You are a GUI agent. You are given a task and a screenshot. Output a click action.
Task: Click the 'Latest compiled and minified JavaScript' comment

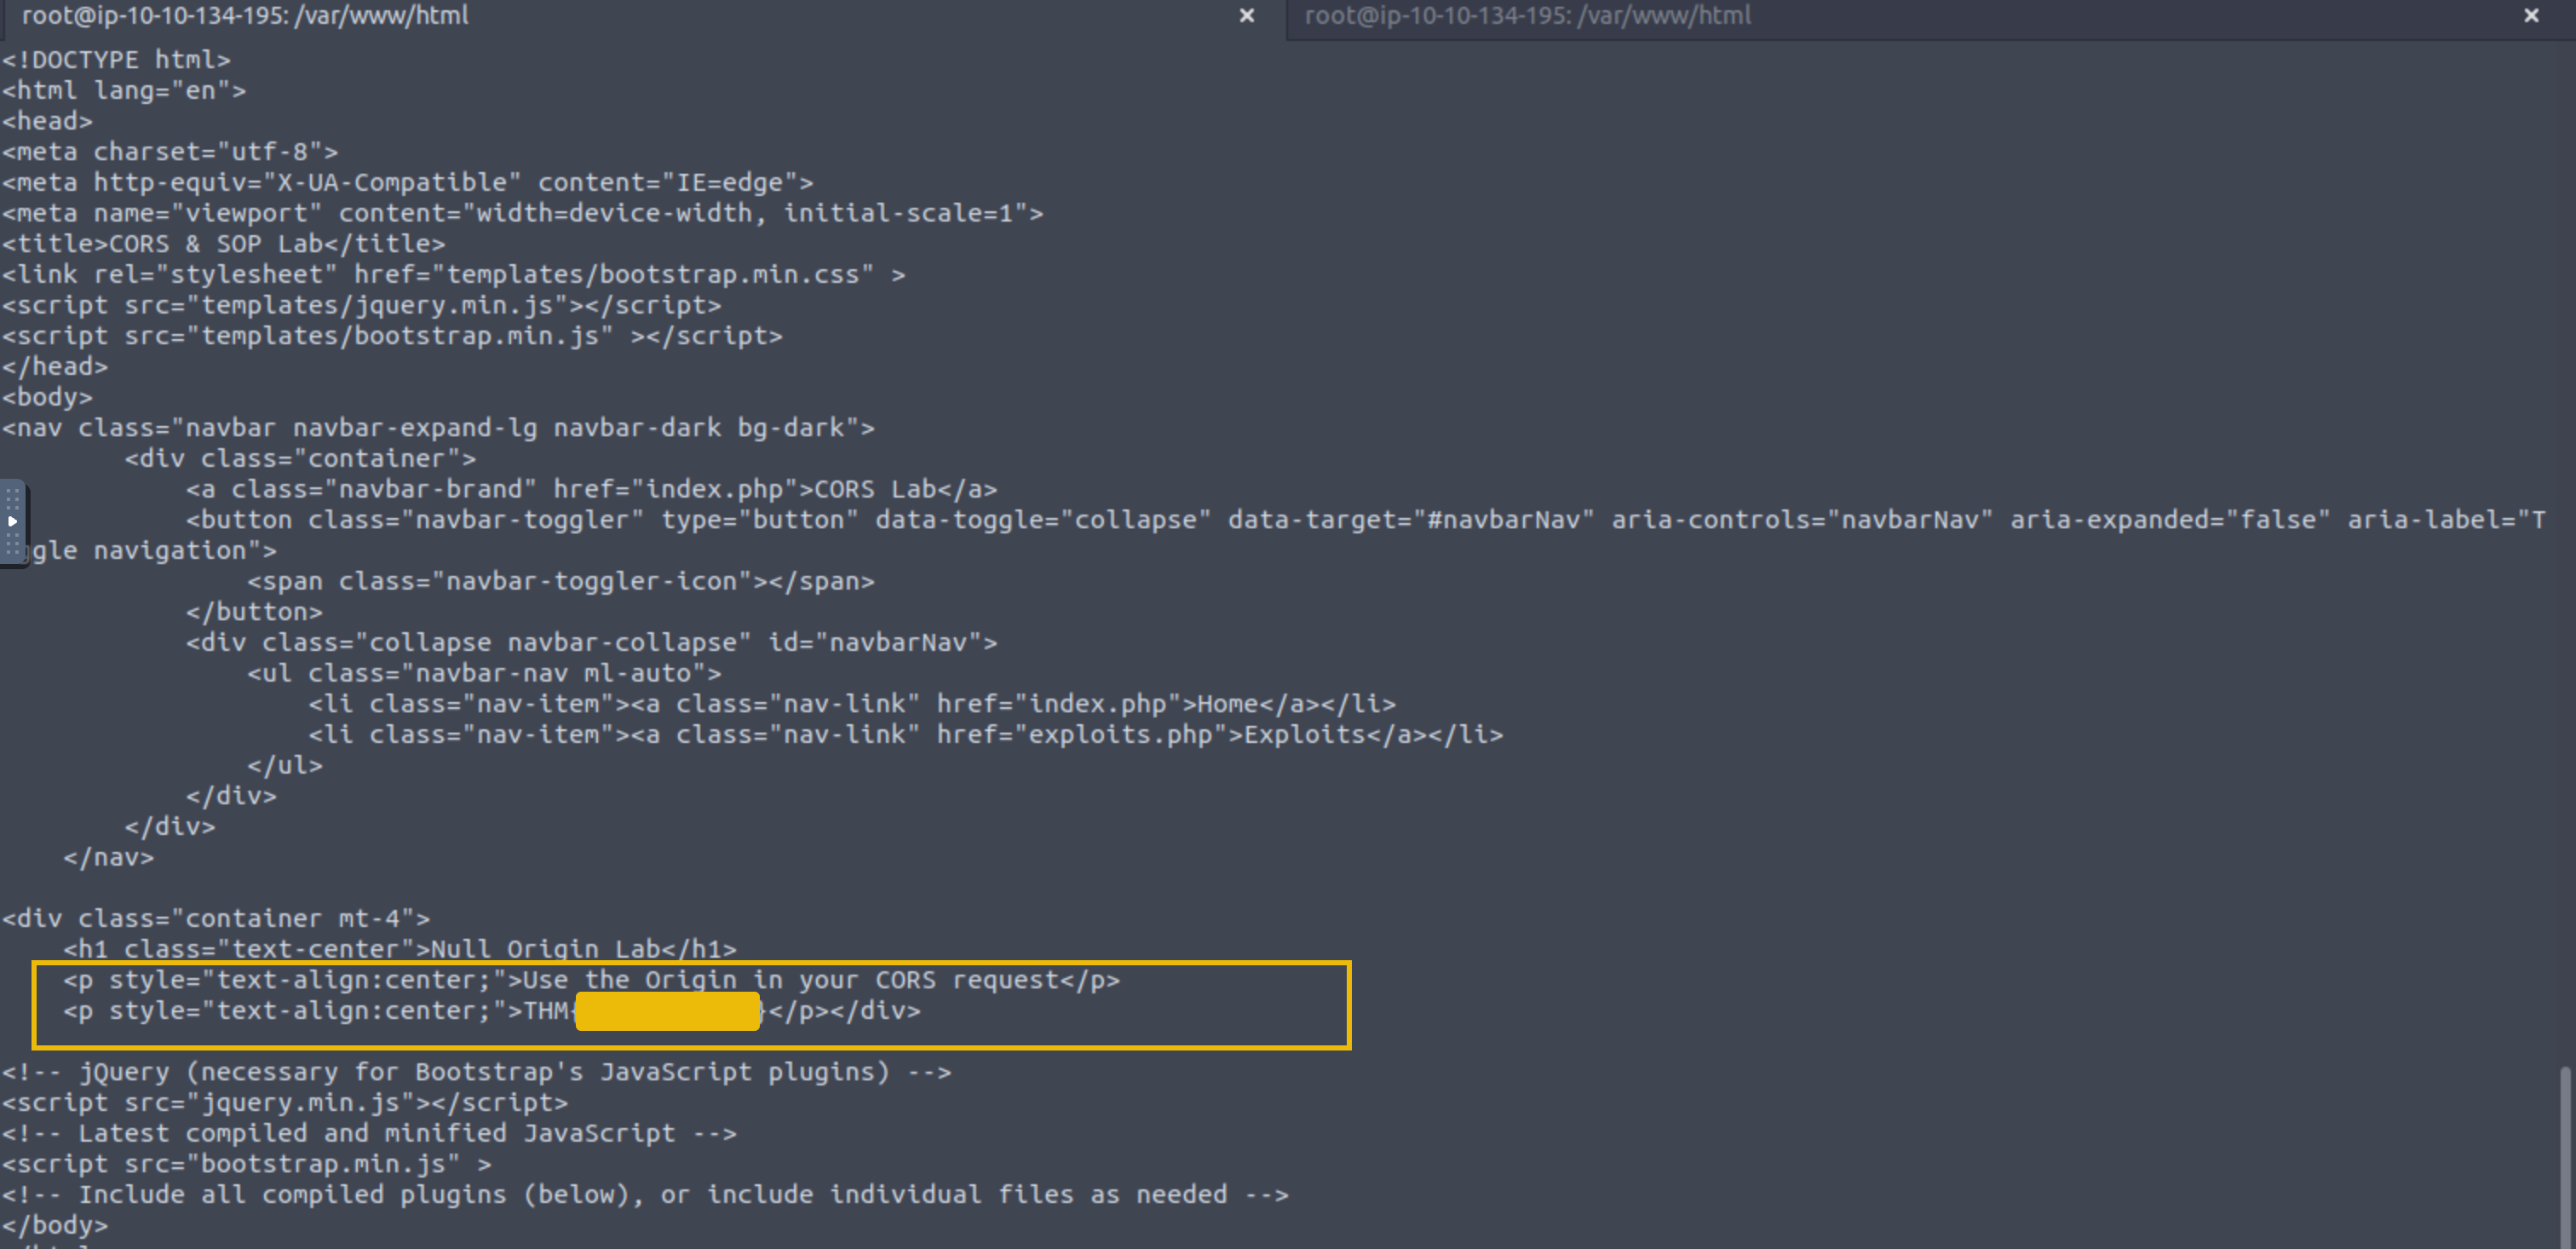click(x=370, y=1133)
